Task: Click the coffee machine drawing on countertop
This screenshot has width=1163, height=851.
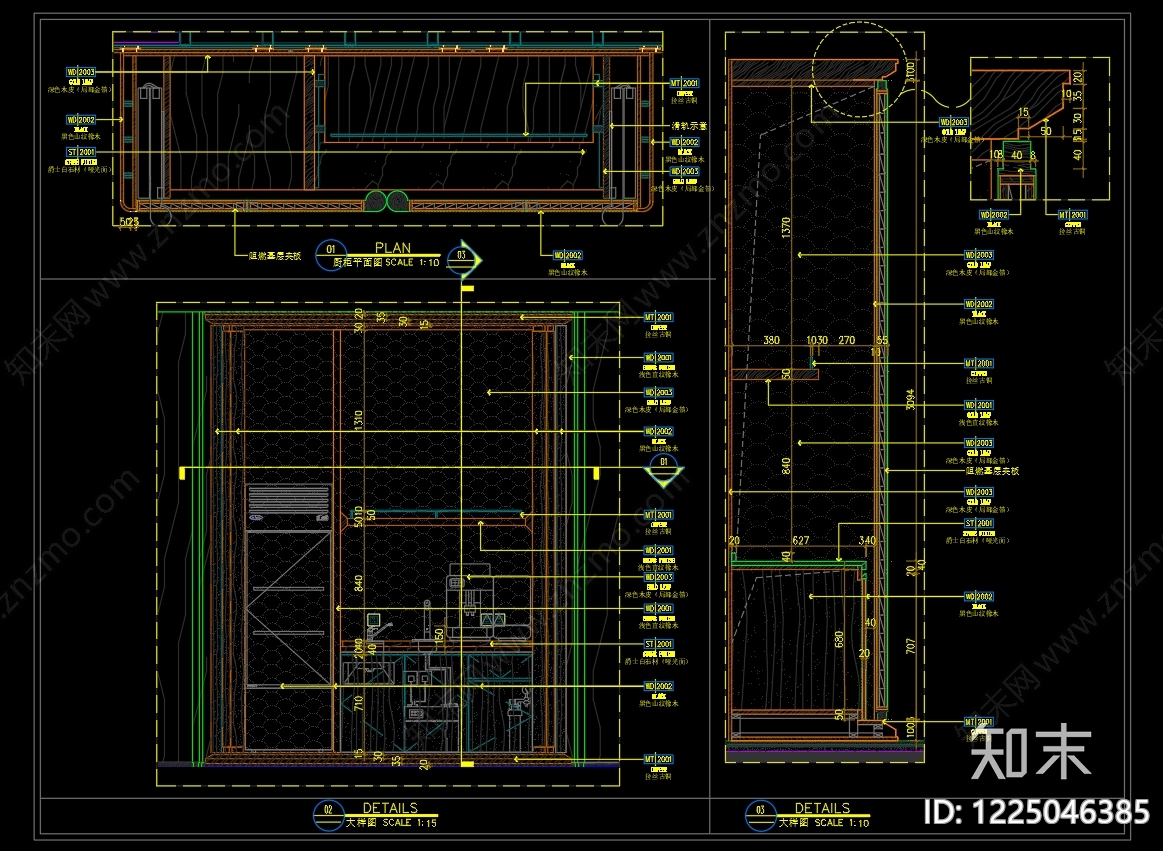Action: (469, 600)
